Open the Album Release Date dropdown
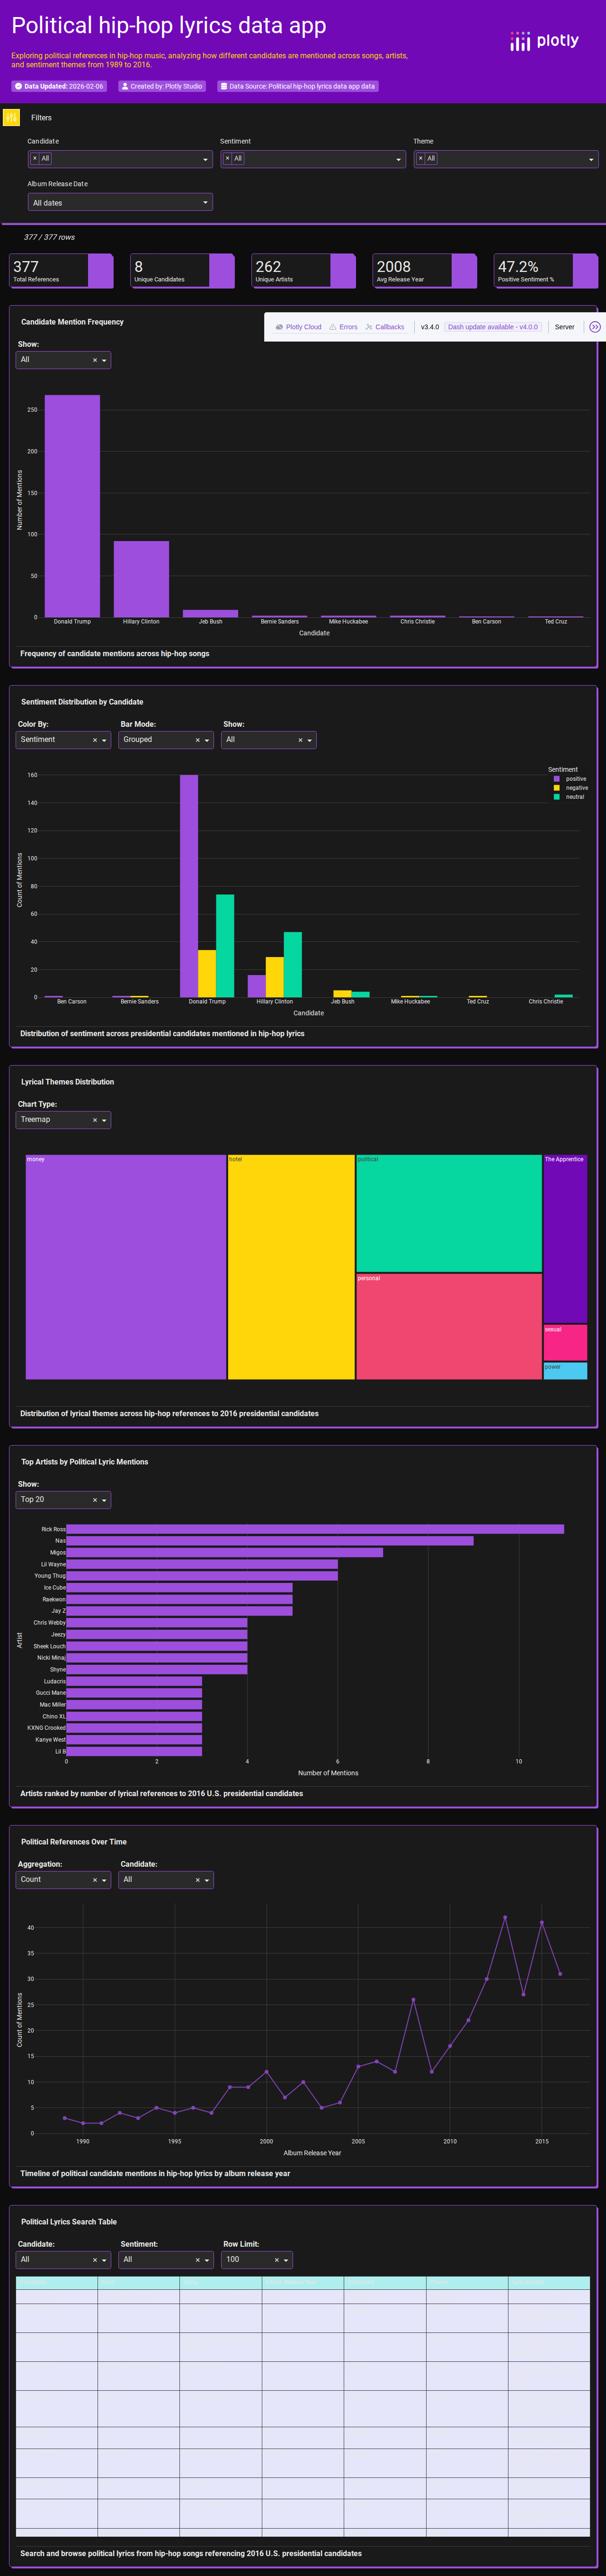The image size is (606, 2576). pyautogui.click(x=119, y=203)
